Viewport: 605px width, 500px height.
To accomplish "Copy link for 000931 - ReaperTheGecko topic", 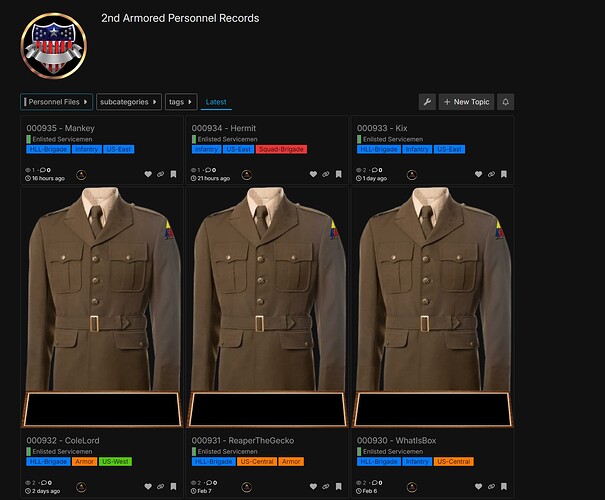I will pyautogui.click(x=326, y=487).
